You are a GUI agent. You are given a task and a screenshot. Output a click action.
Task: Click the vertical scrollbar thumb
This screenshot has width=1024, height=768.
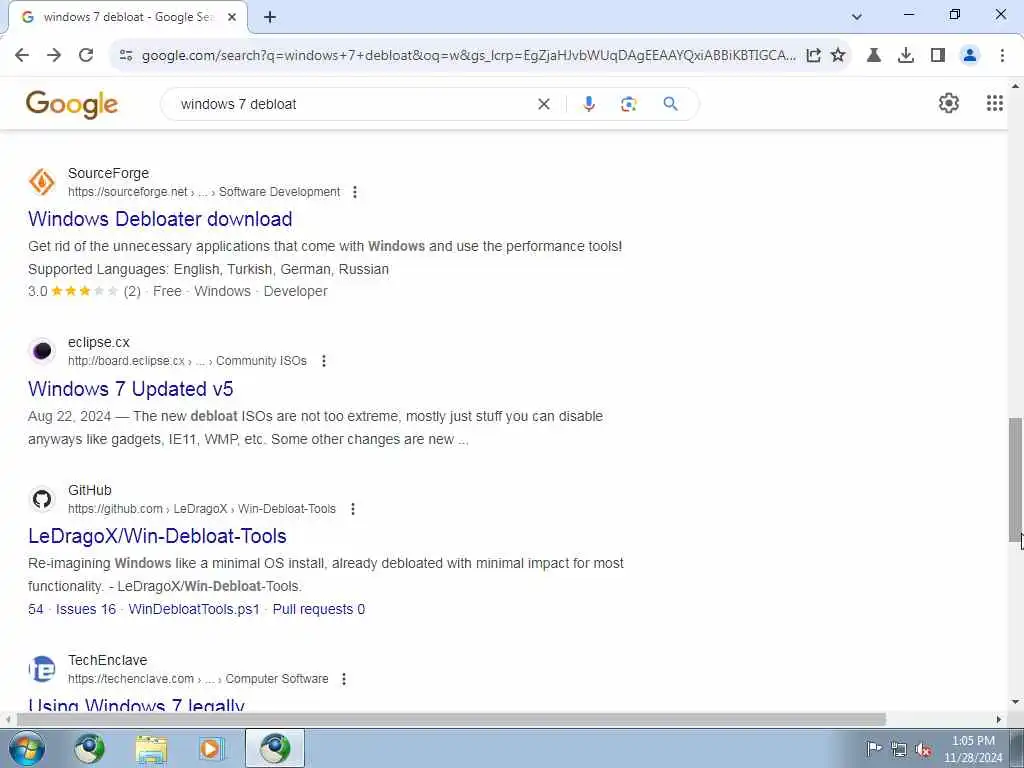point(1016,480)
